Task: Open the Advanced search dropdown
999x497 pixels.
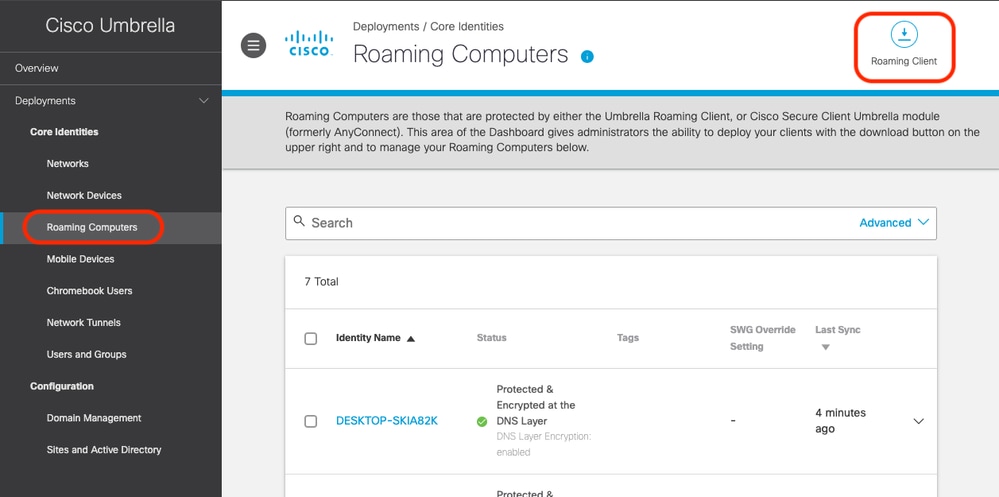Action: pos(894,222)
